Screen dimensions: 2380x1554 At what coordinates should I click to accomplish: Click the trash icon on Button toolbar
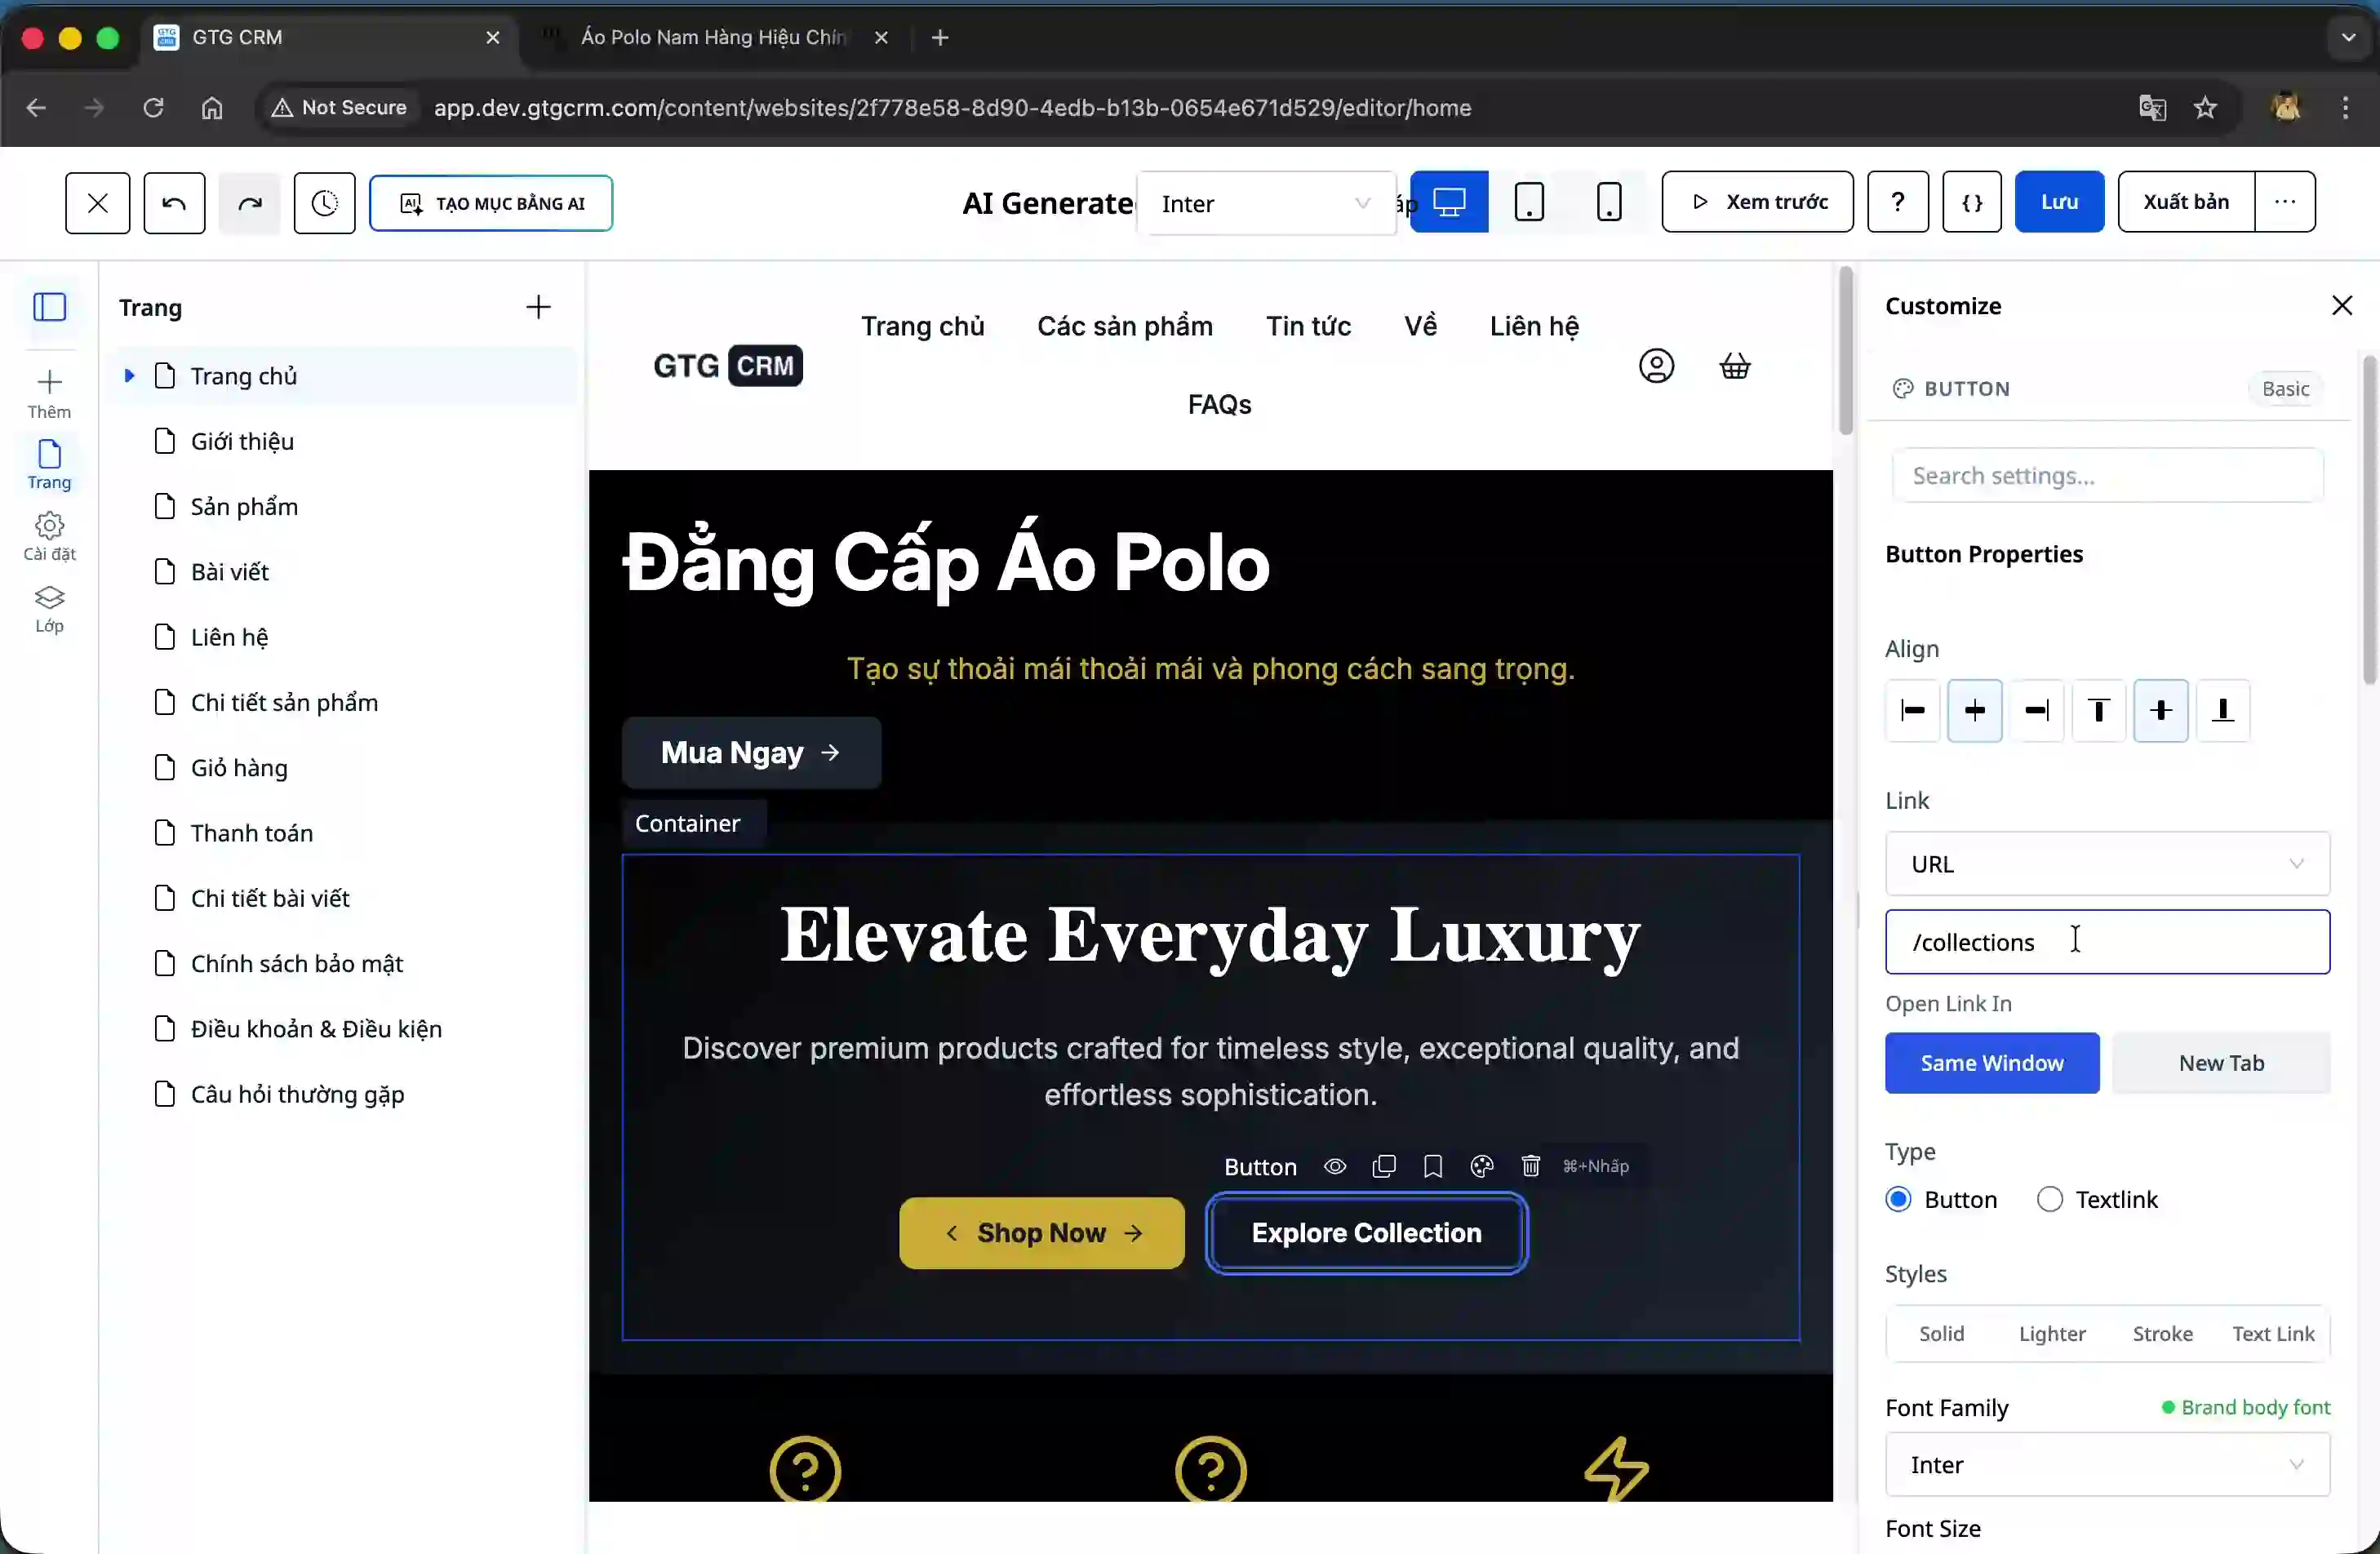[1530, 1166]
